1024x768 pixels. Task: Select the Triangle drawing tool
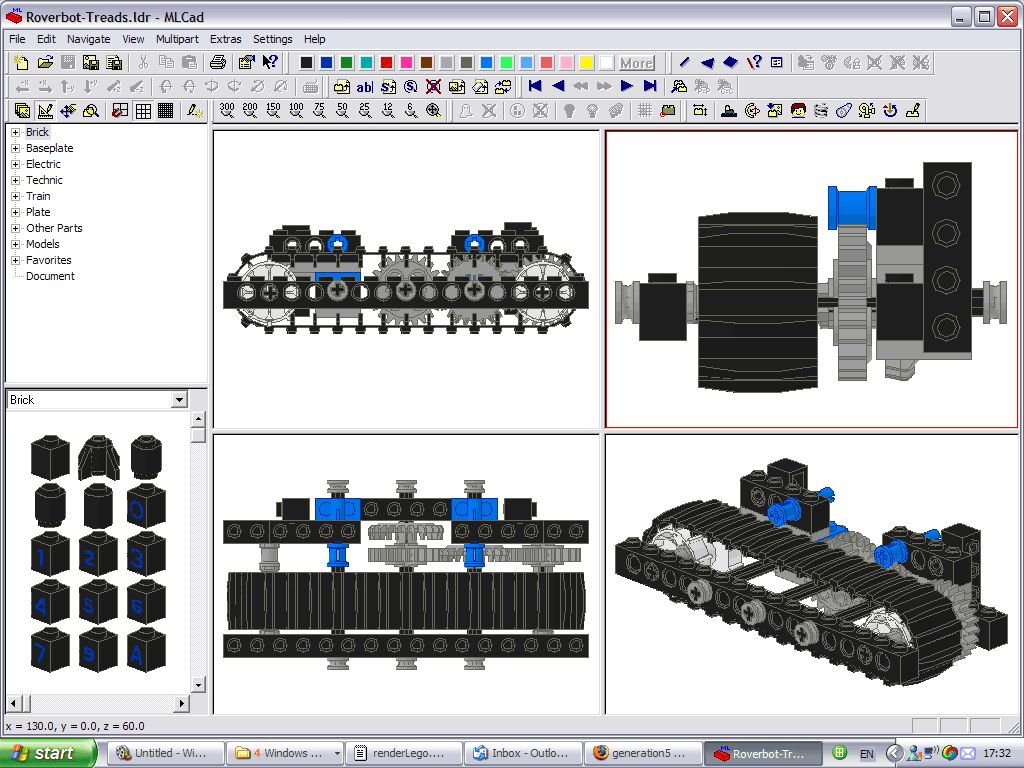[x=707, y=62]
